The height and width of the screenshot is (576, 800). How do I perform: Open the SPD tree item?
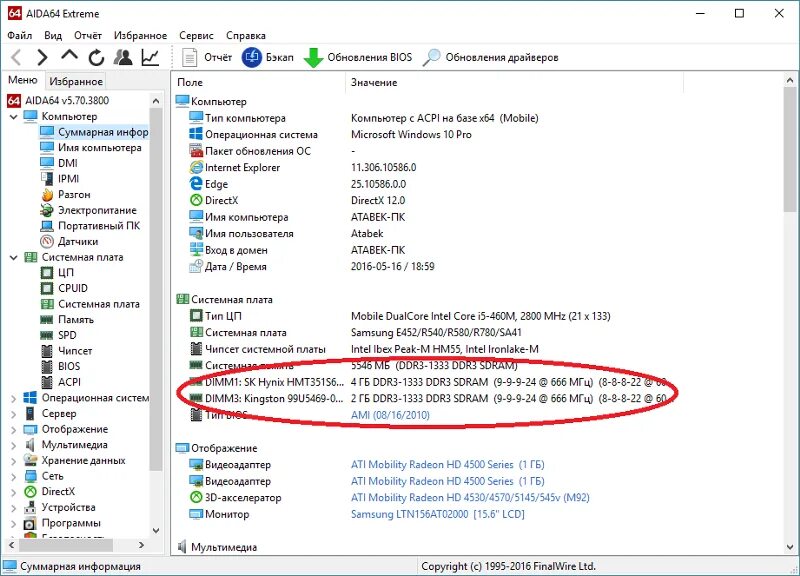click(59, 335)
